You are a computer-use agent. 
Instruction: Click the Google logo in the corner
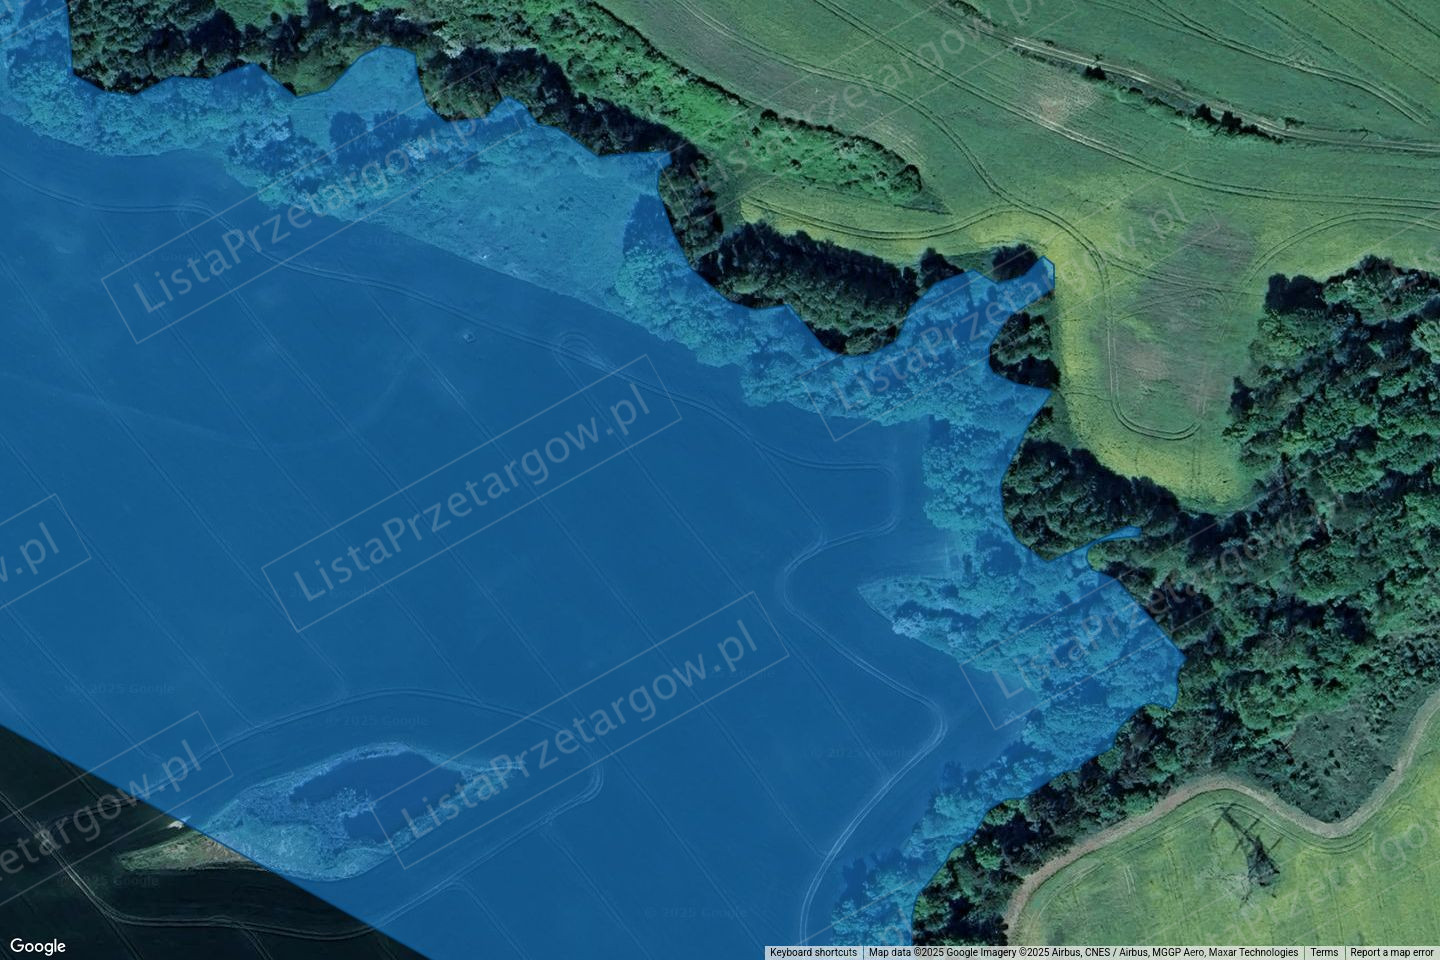[38, 946]
